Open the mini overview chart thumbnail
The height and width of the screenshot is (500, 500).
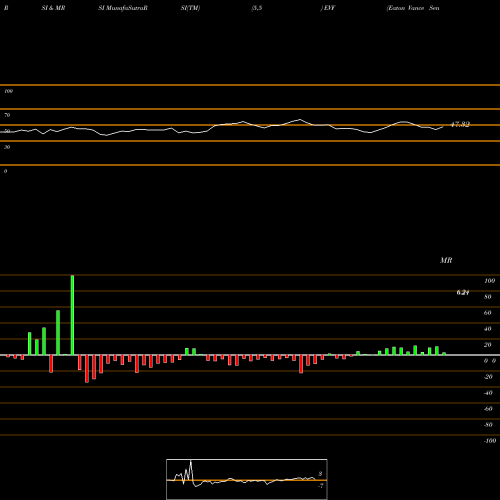coord(247,479)
